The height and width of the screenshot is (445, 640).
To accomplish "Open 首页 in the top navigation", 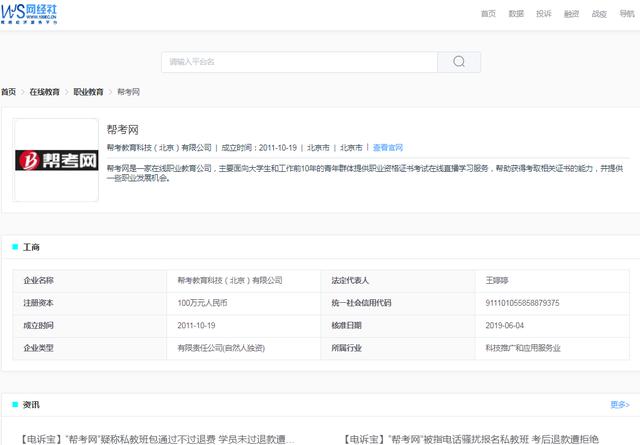I will tap(488, 14).
